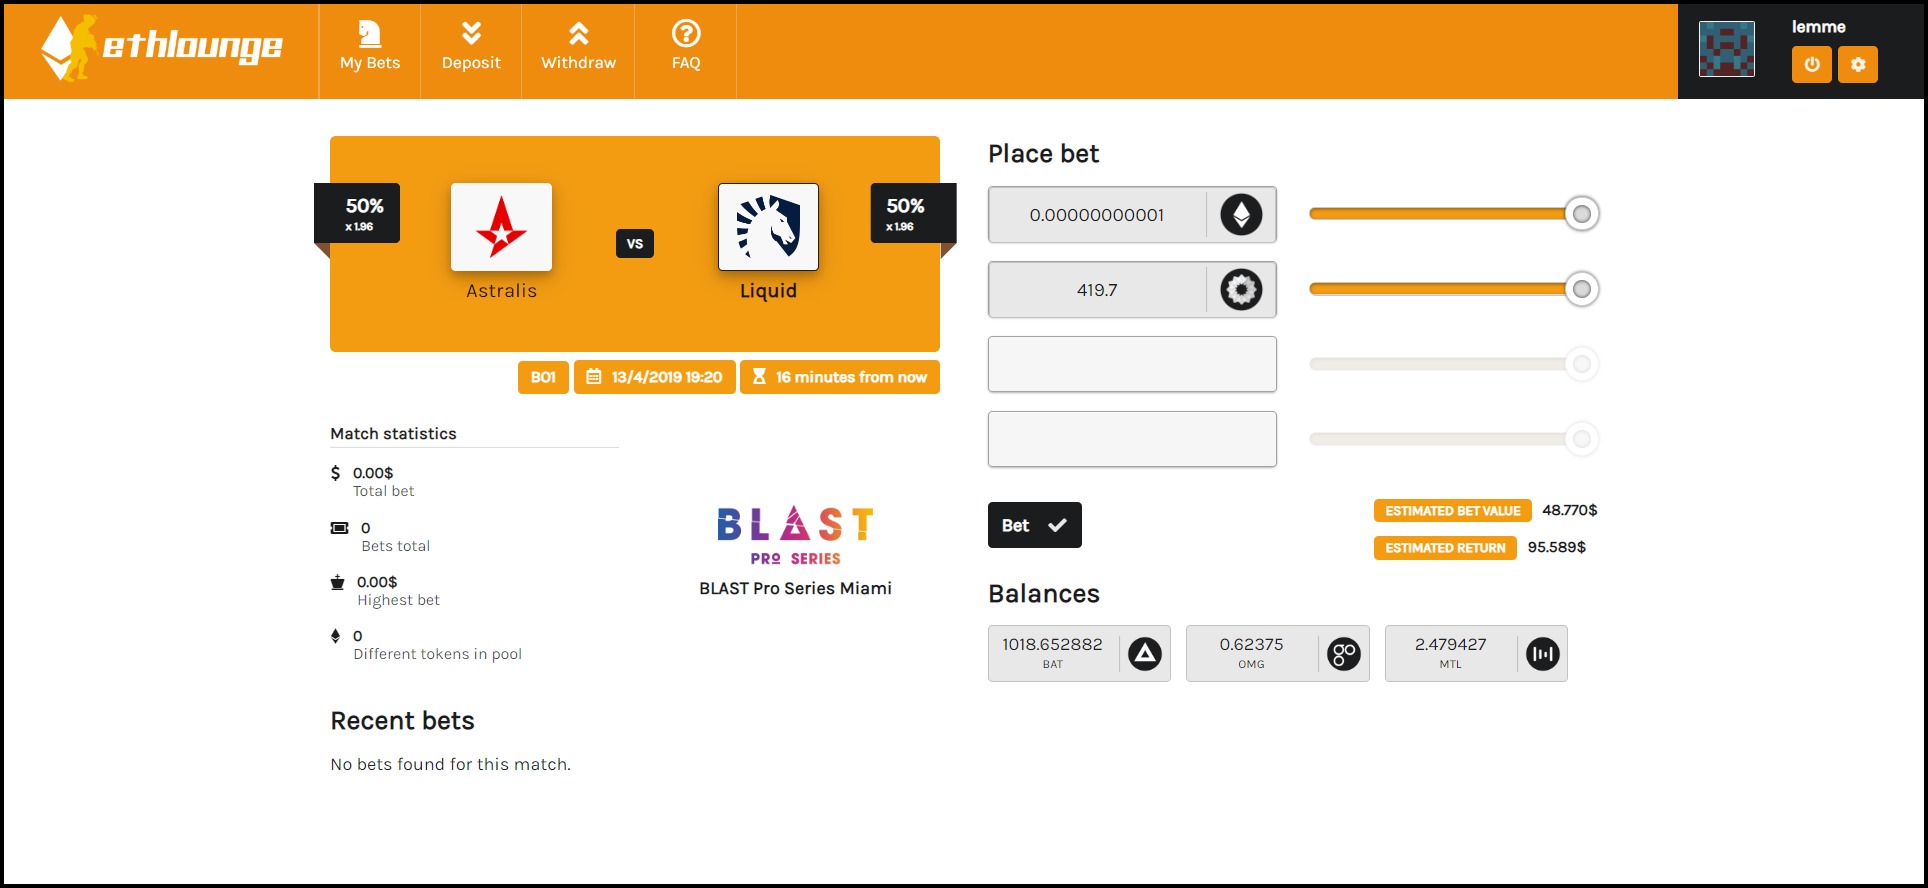Open the Withdraw page

click(578, 48)
